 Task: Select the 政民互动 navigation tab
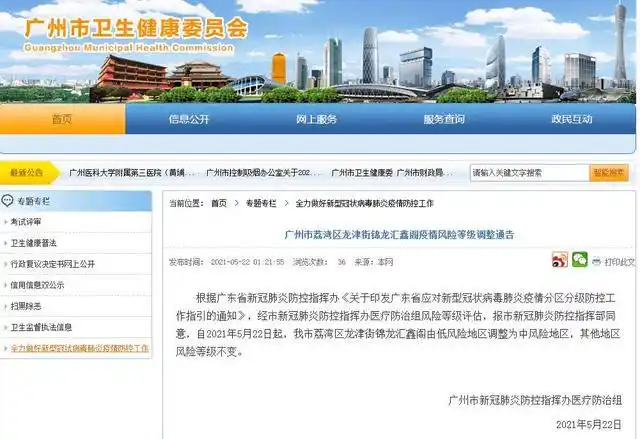pyautogui.click(x=572, y=119)
